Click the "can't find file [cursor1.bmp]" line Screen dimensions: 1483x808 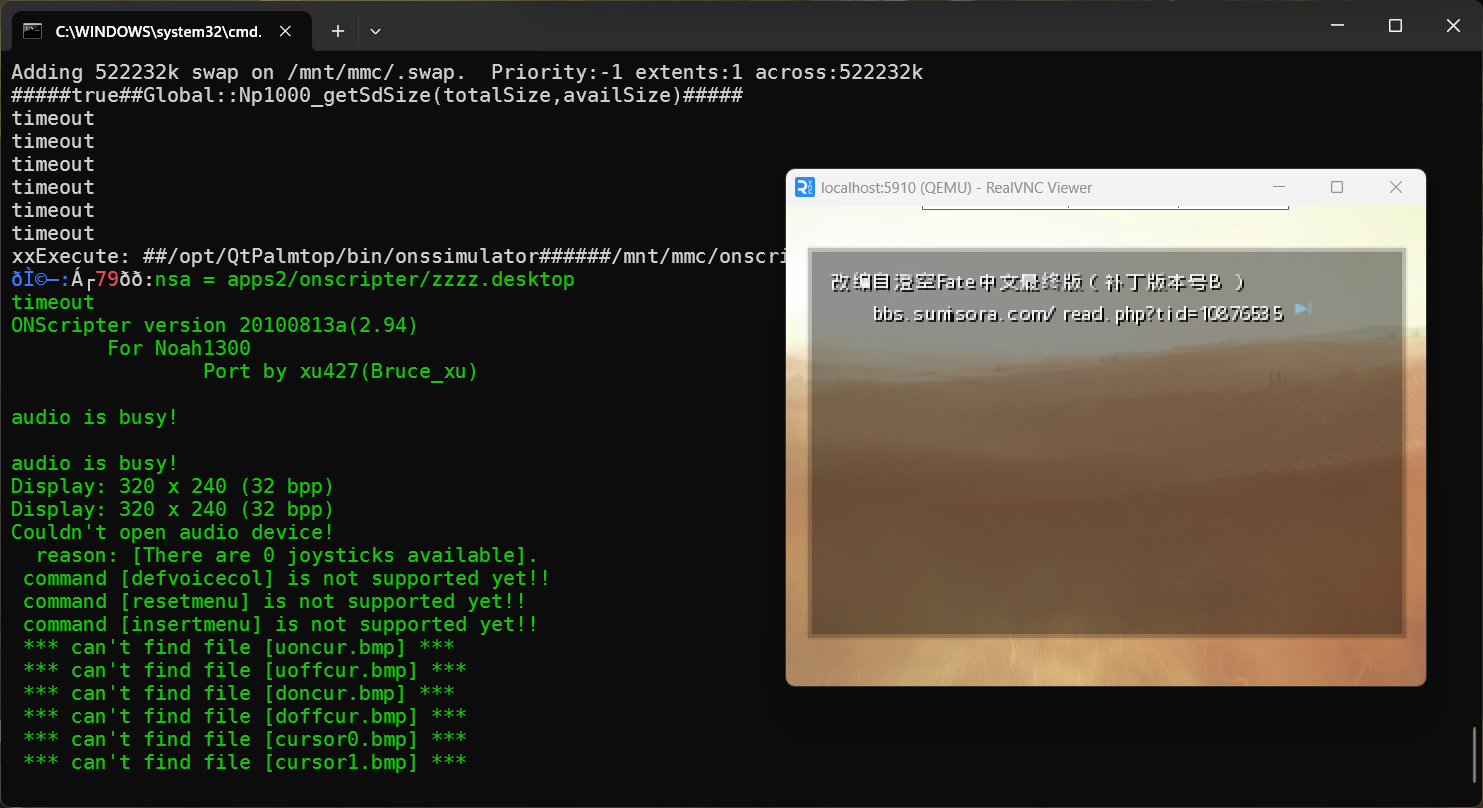coord(245,762)
